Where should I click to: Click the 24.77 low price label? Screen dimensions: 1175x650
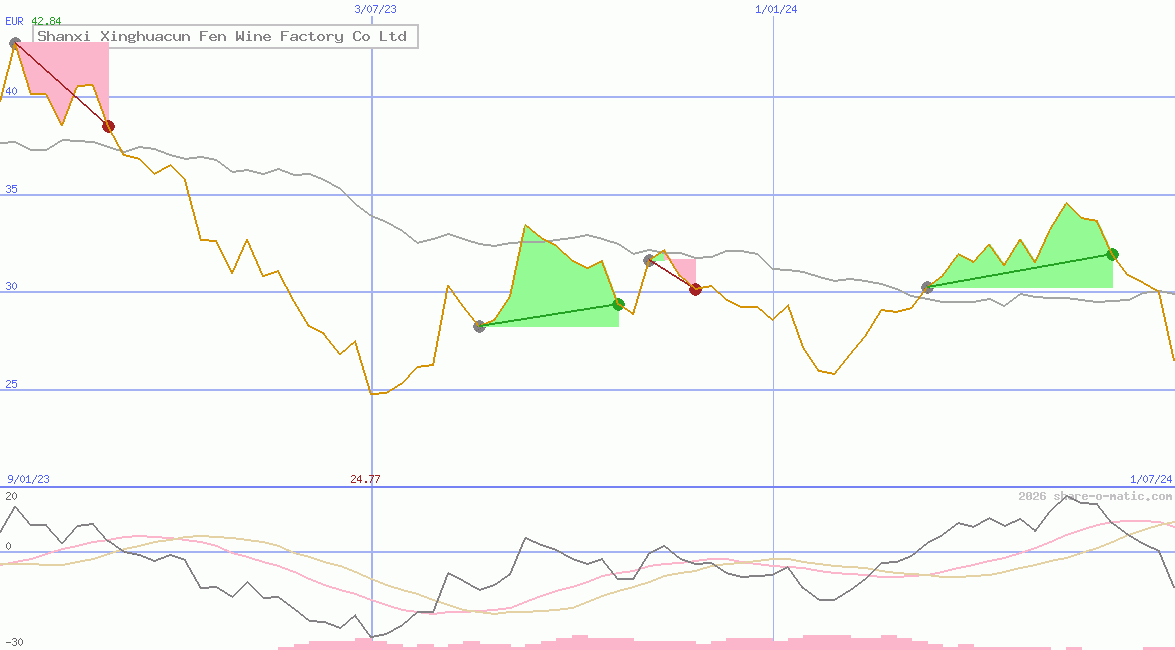365,479
